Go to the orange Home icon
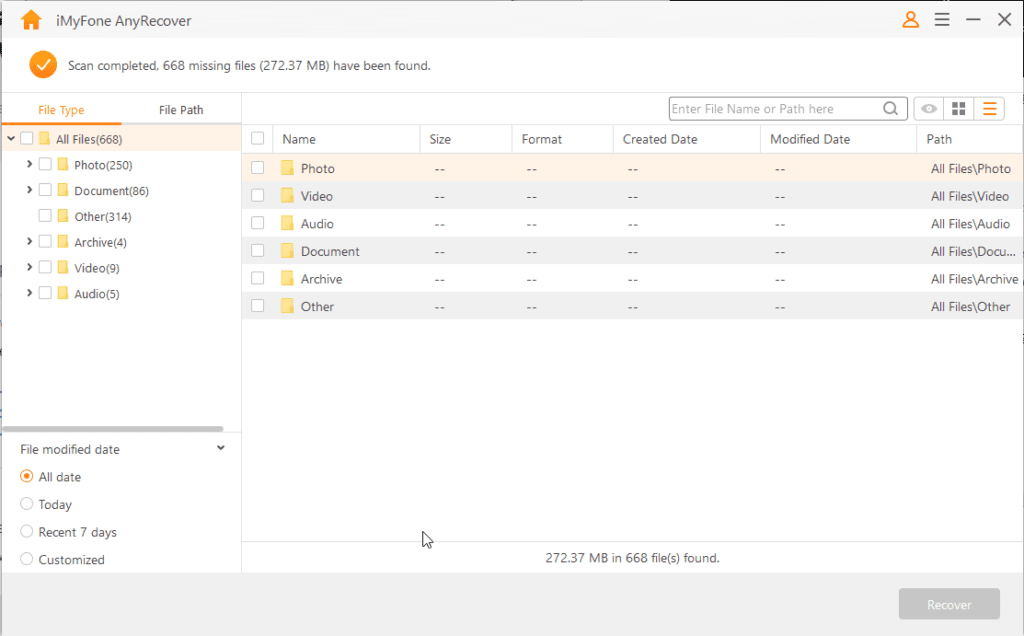The width and height of the screenshot is (1024, 636). coord(31,20)
